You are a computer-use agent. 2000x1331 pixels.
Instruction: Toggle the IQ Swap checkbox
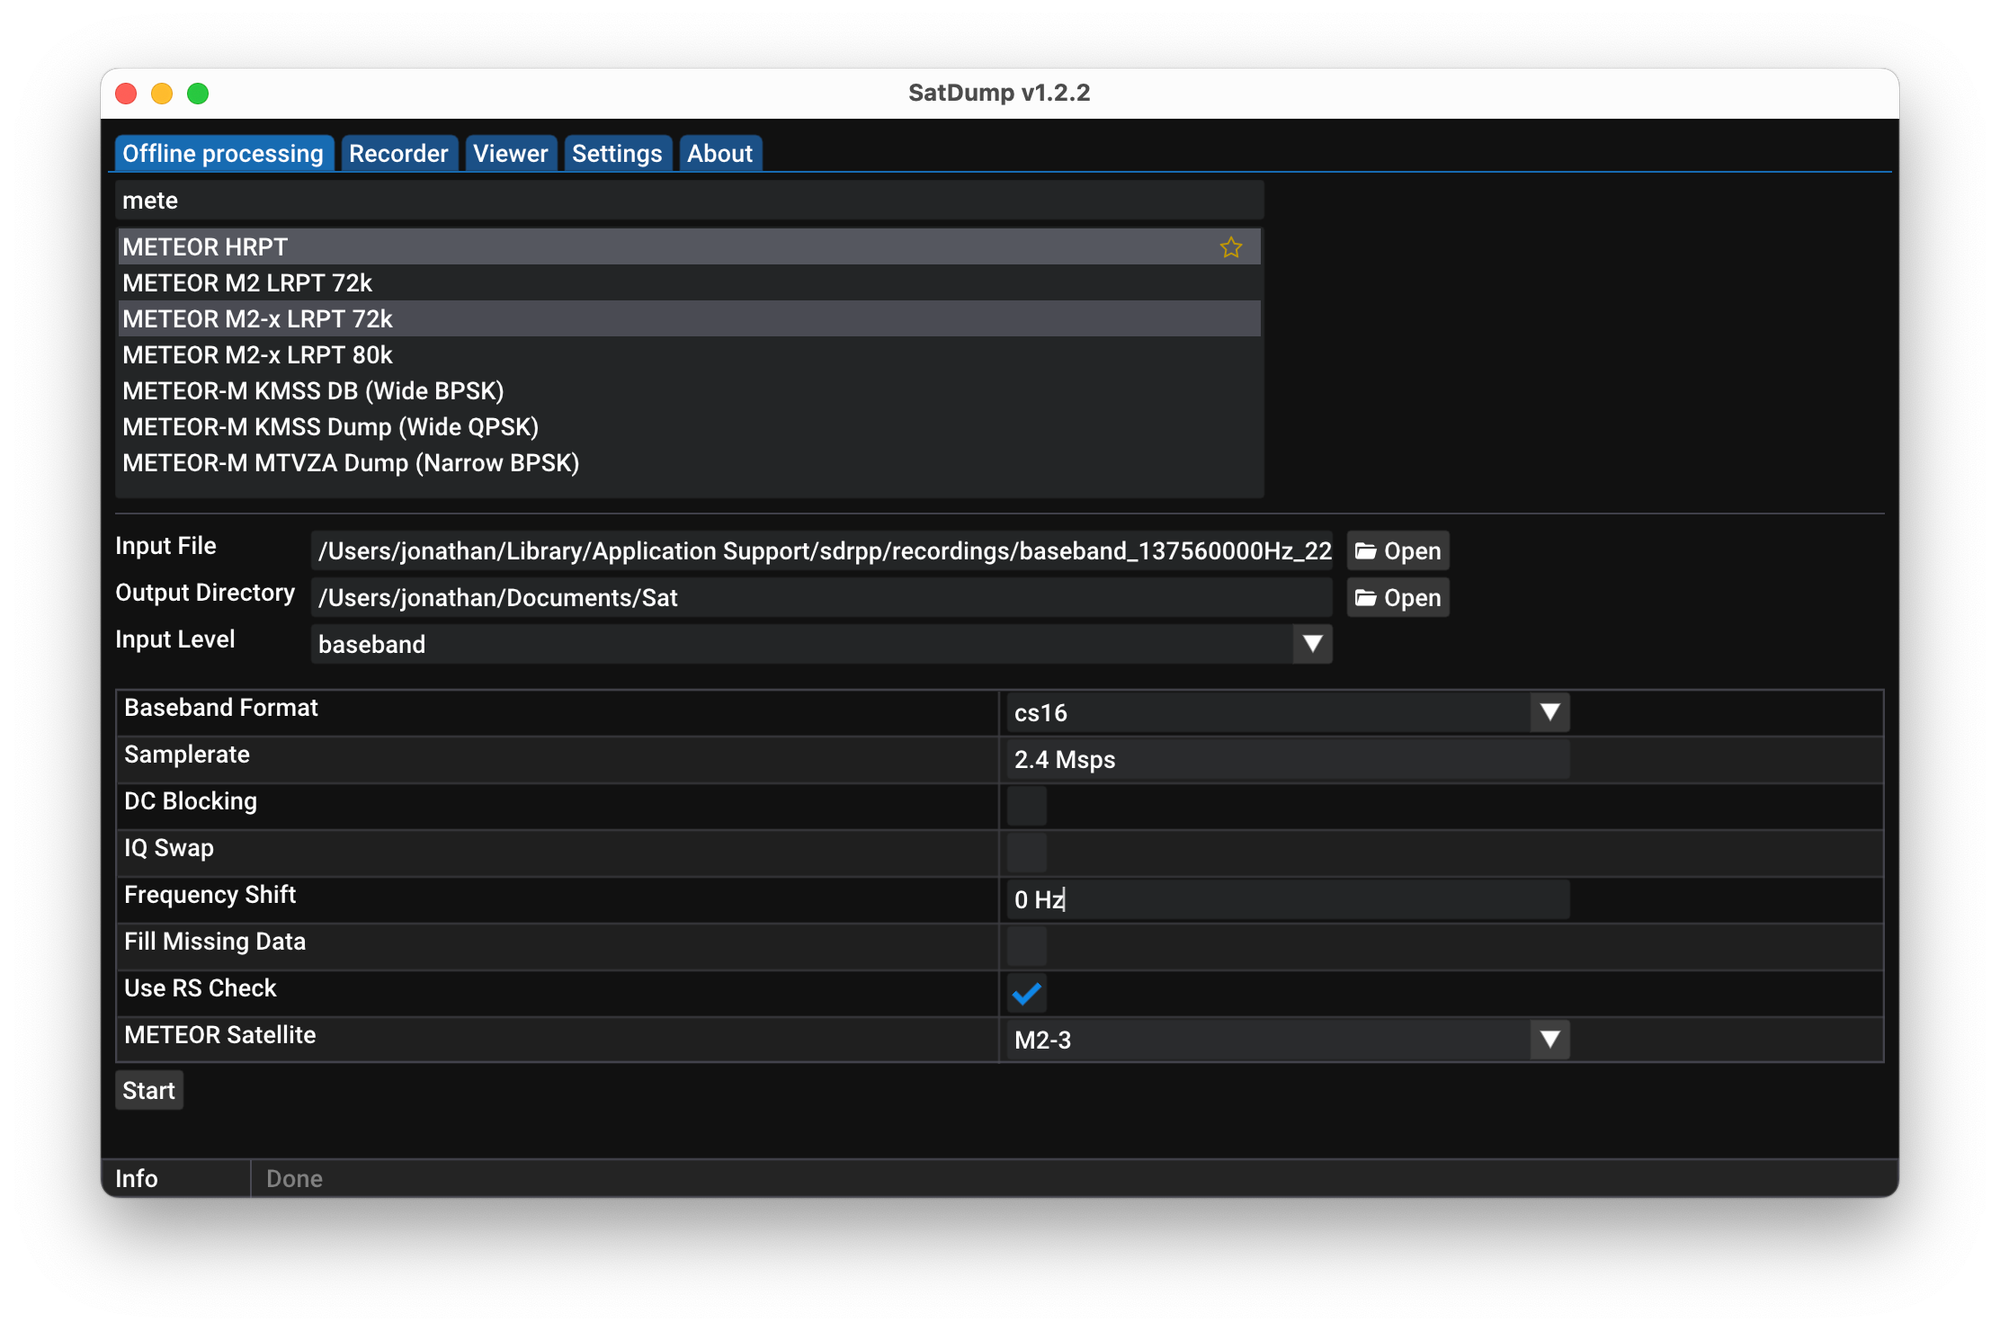[x=1026, y=852]
